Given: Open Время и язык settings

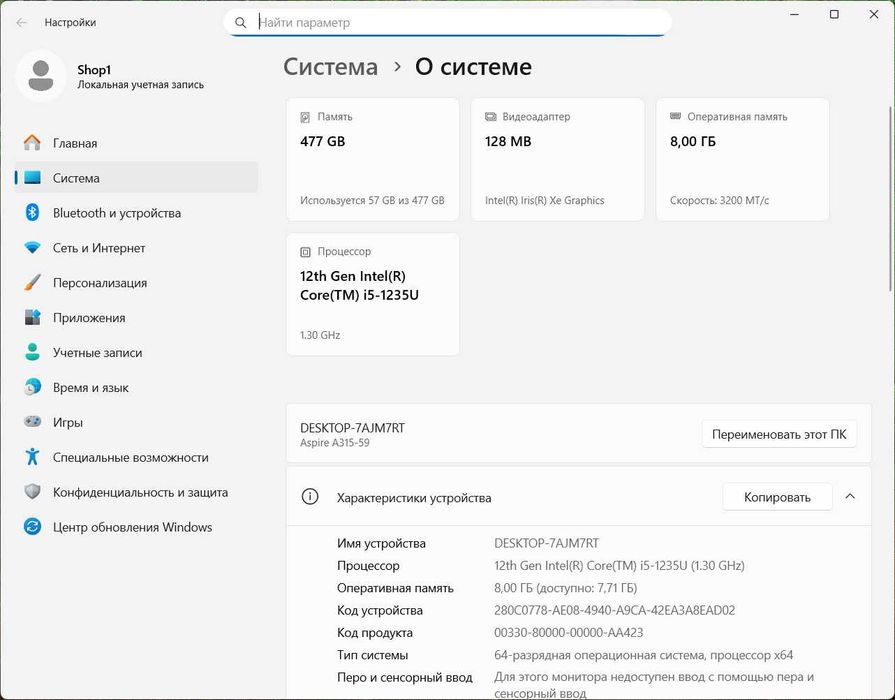Looking at the screenshot, I should (x=136, y=387).
